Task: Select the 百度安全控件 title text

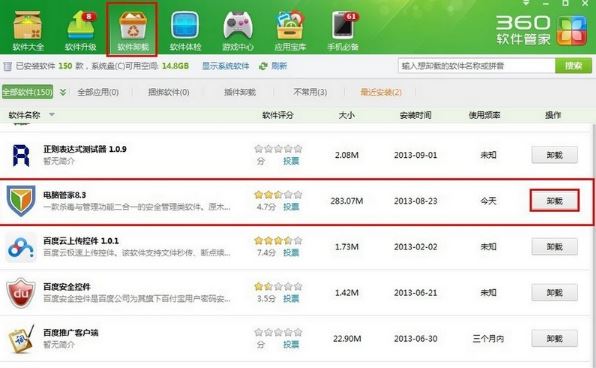Action: (x=67, y=287)
